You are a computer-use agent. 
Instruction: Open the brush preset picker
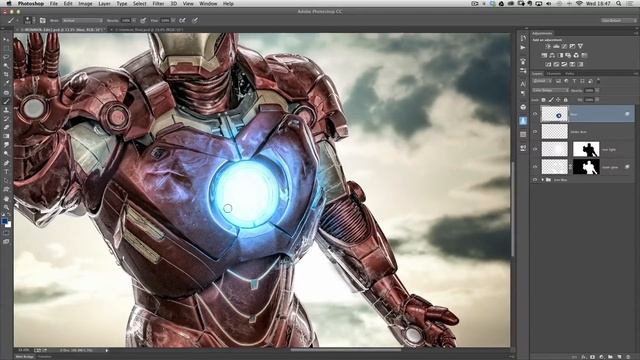pyautogui.click(x=28, y=20)
